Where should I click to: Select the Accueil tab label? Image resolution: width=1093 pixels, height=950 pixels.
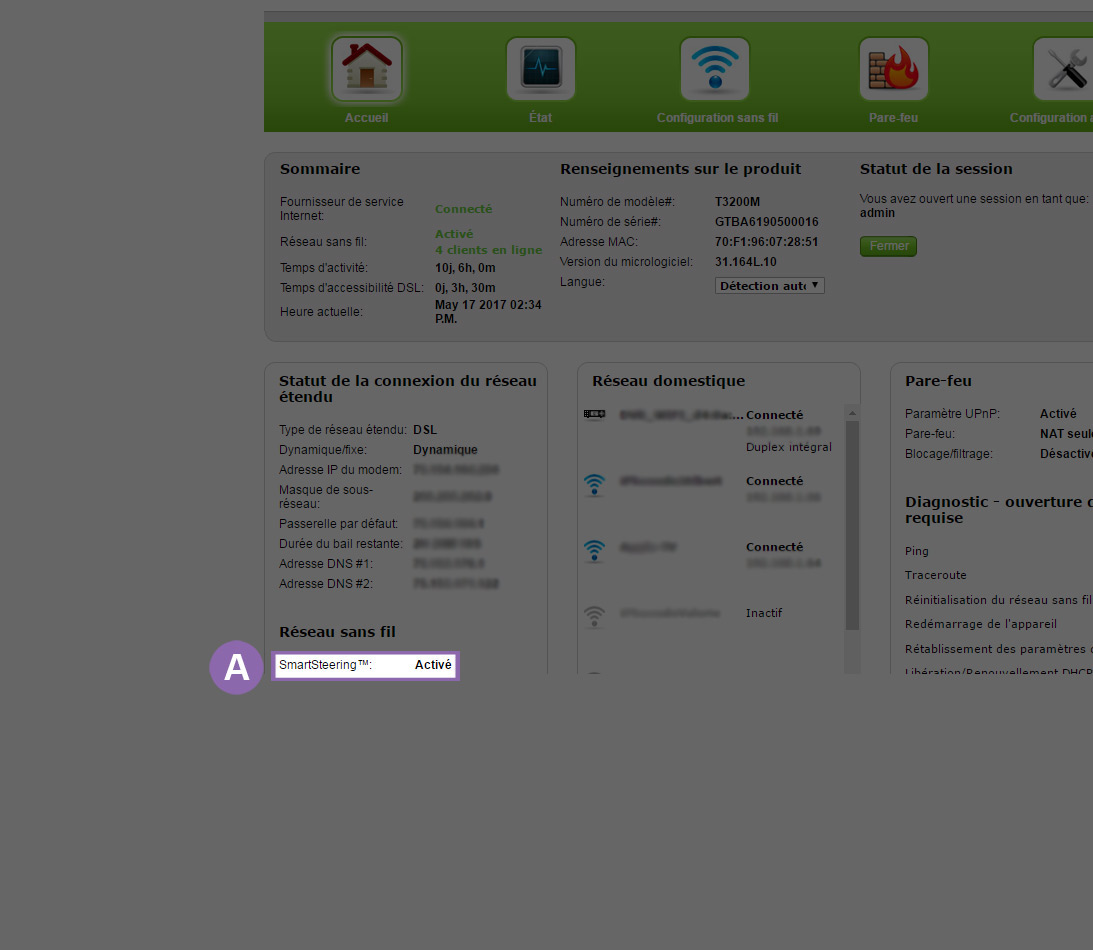(367, 118)
